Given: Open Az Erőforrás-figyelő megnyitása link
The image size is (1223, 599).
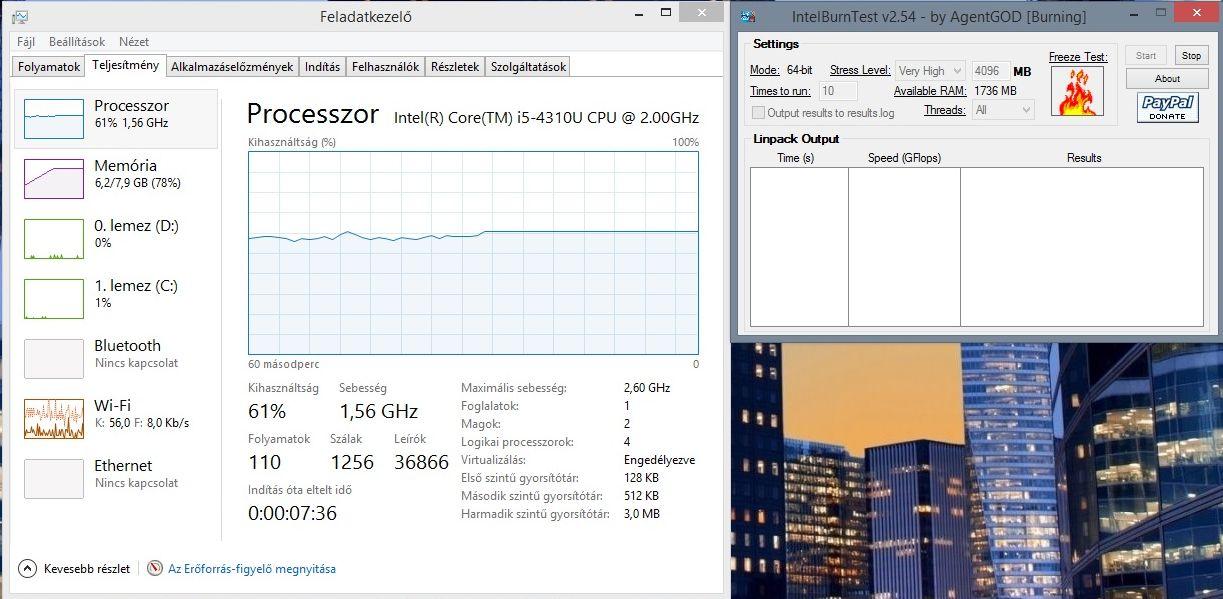Looking at the screenshot, I should point(252,569).
